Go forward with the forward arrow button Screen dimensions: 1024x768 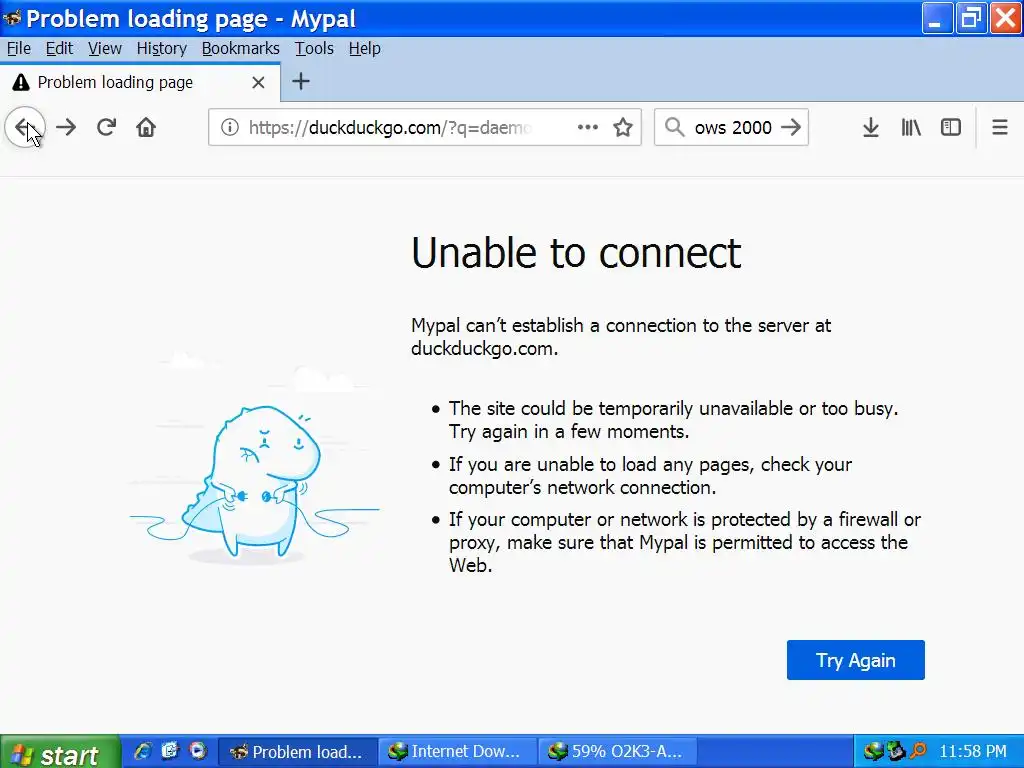[65, 127]
